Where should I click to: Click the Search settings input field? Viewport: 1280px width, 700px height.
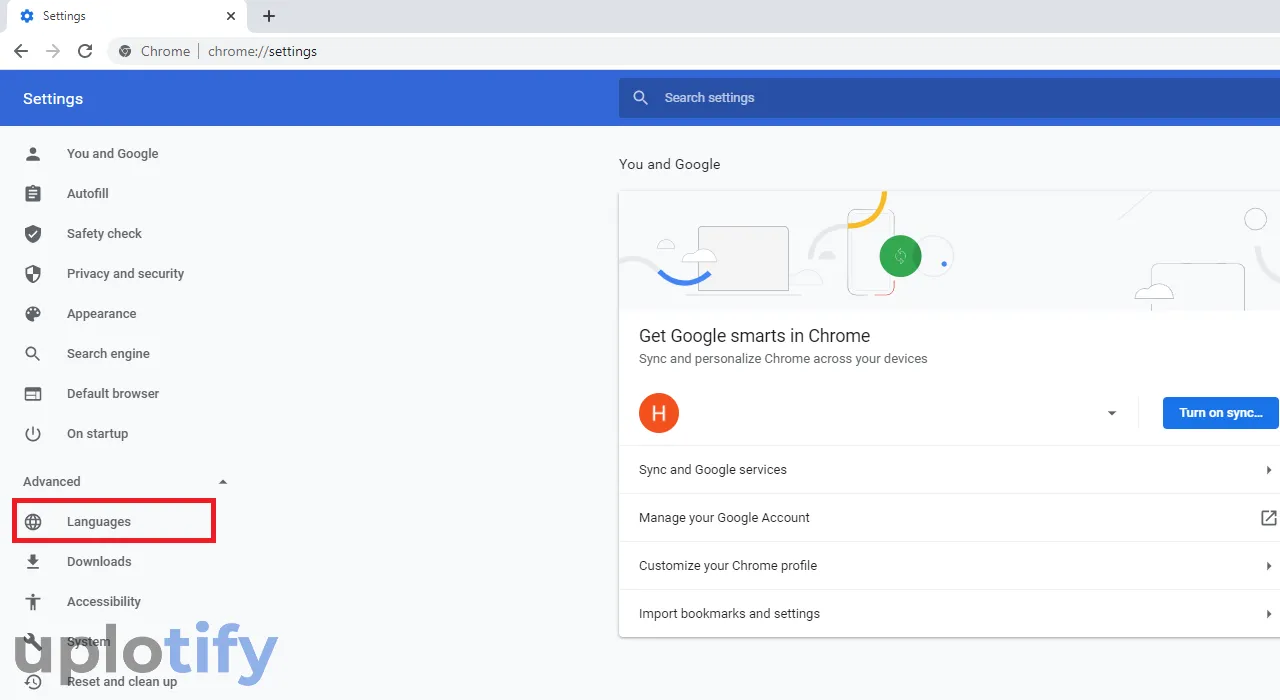click(949, 98)
